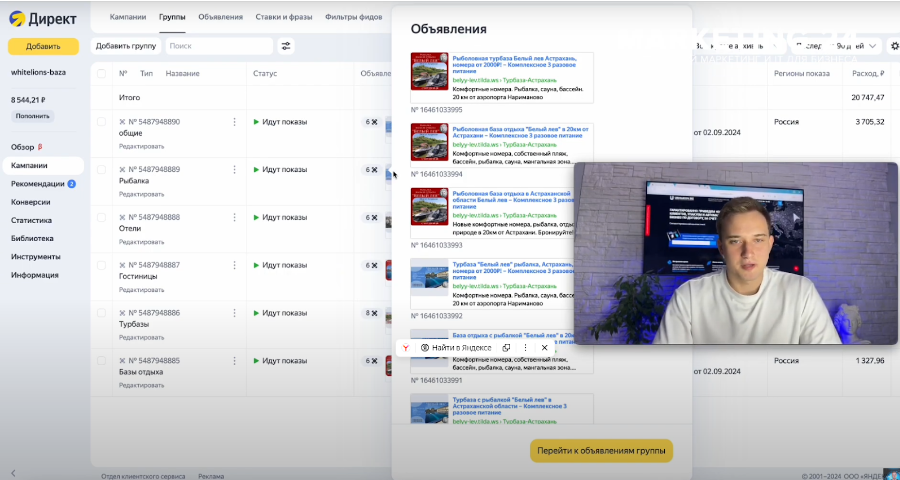Click Редактировать under group Гостиницы

coord(141,290)
